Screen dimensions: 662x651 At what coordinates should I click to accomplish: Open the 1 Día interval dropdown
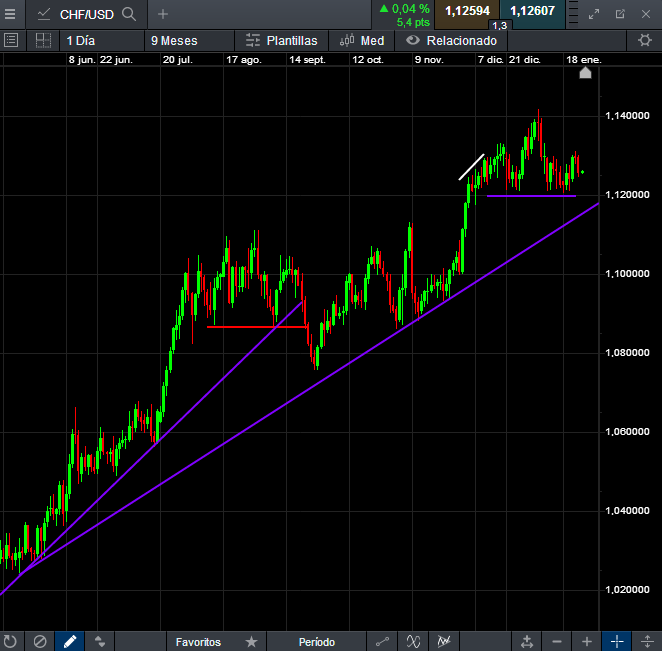[101, 41]
